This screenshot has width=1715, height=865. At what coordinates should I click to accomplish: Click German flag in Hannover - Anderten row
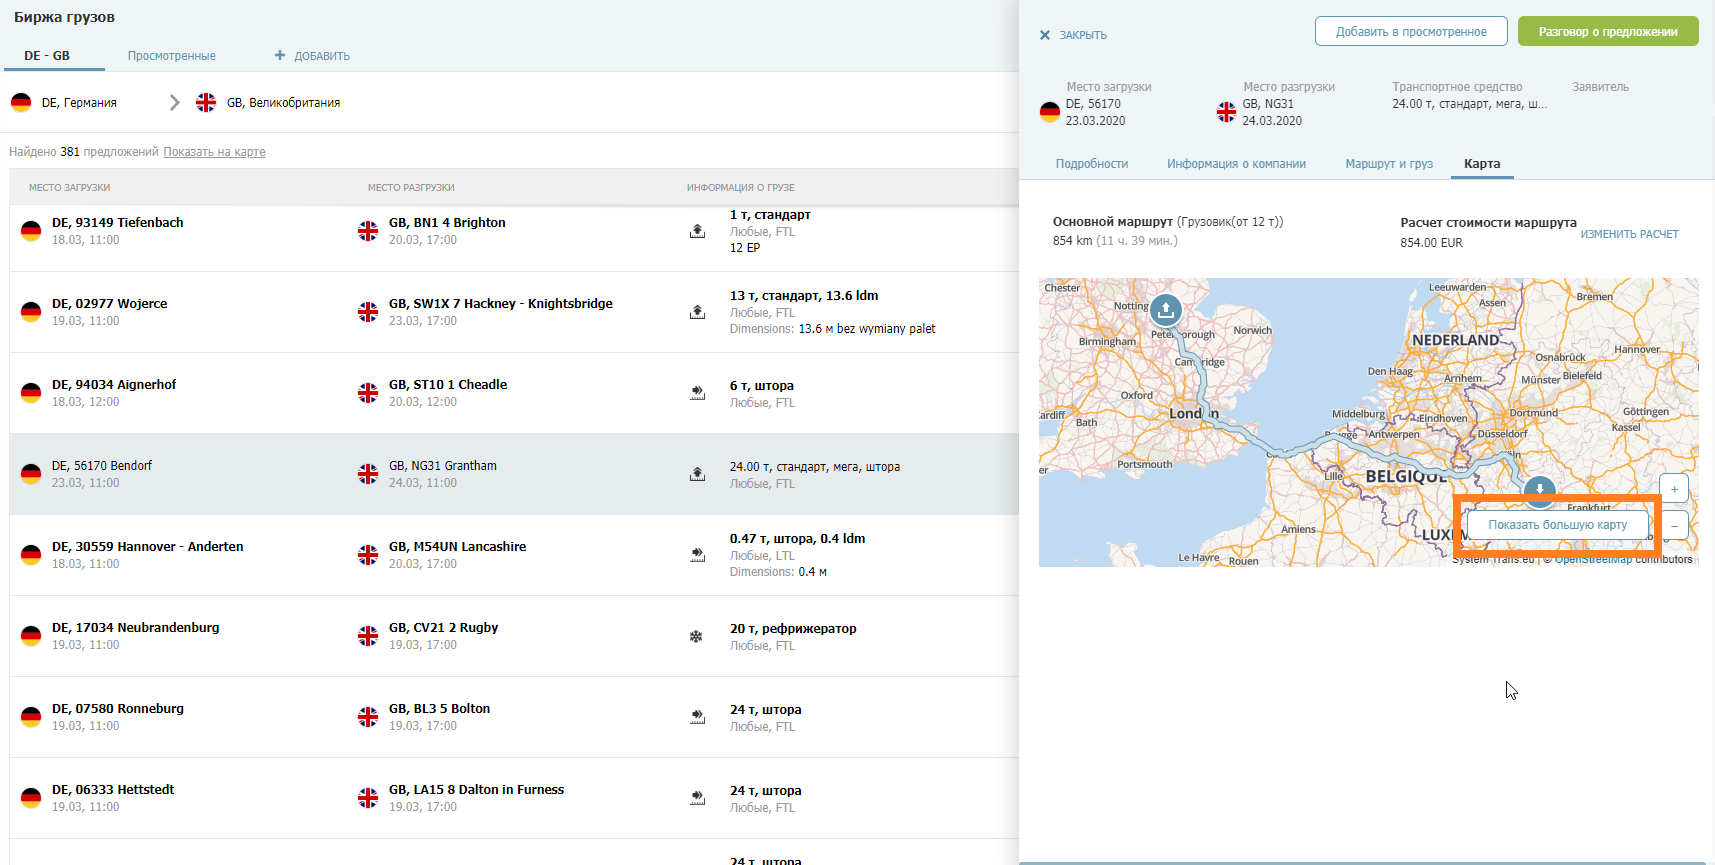(31, 555)
